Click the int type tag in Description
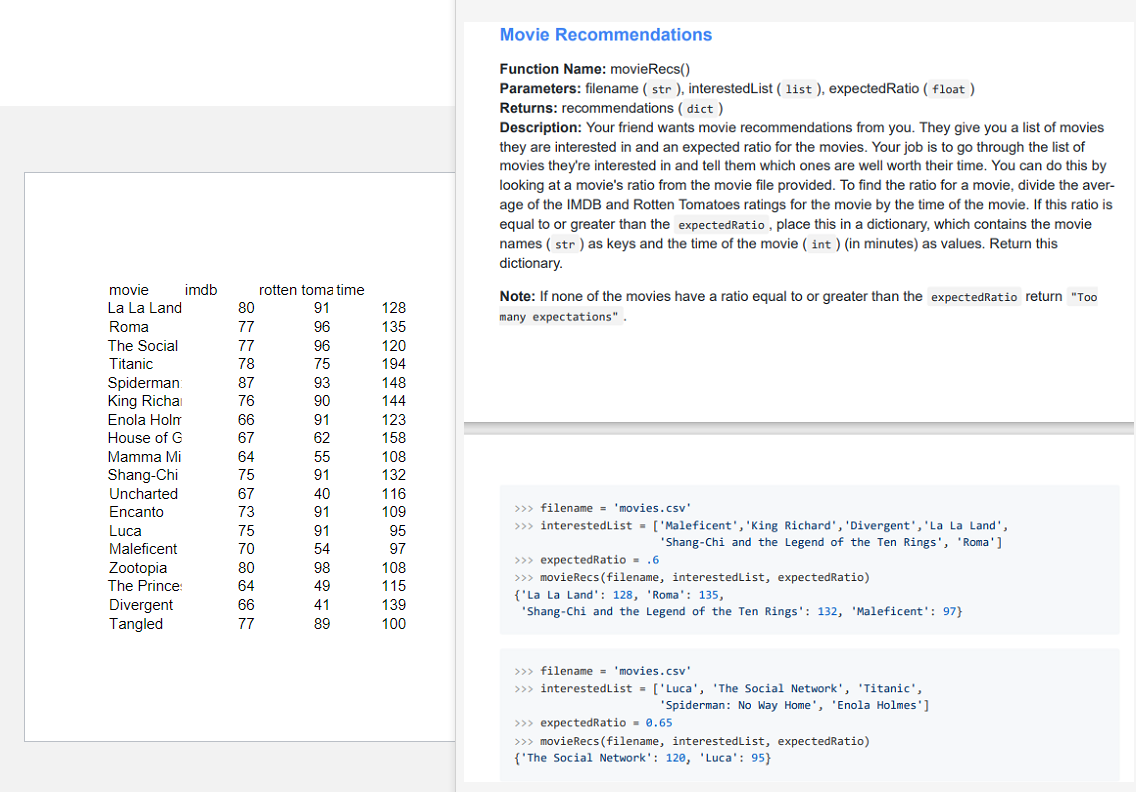 [819, 244]
